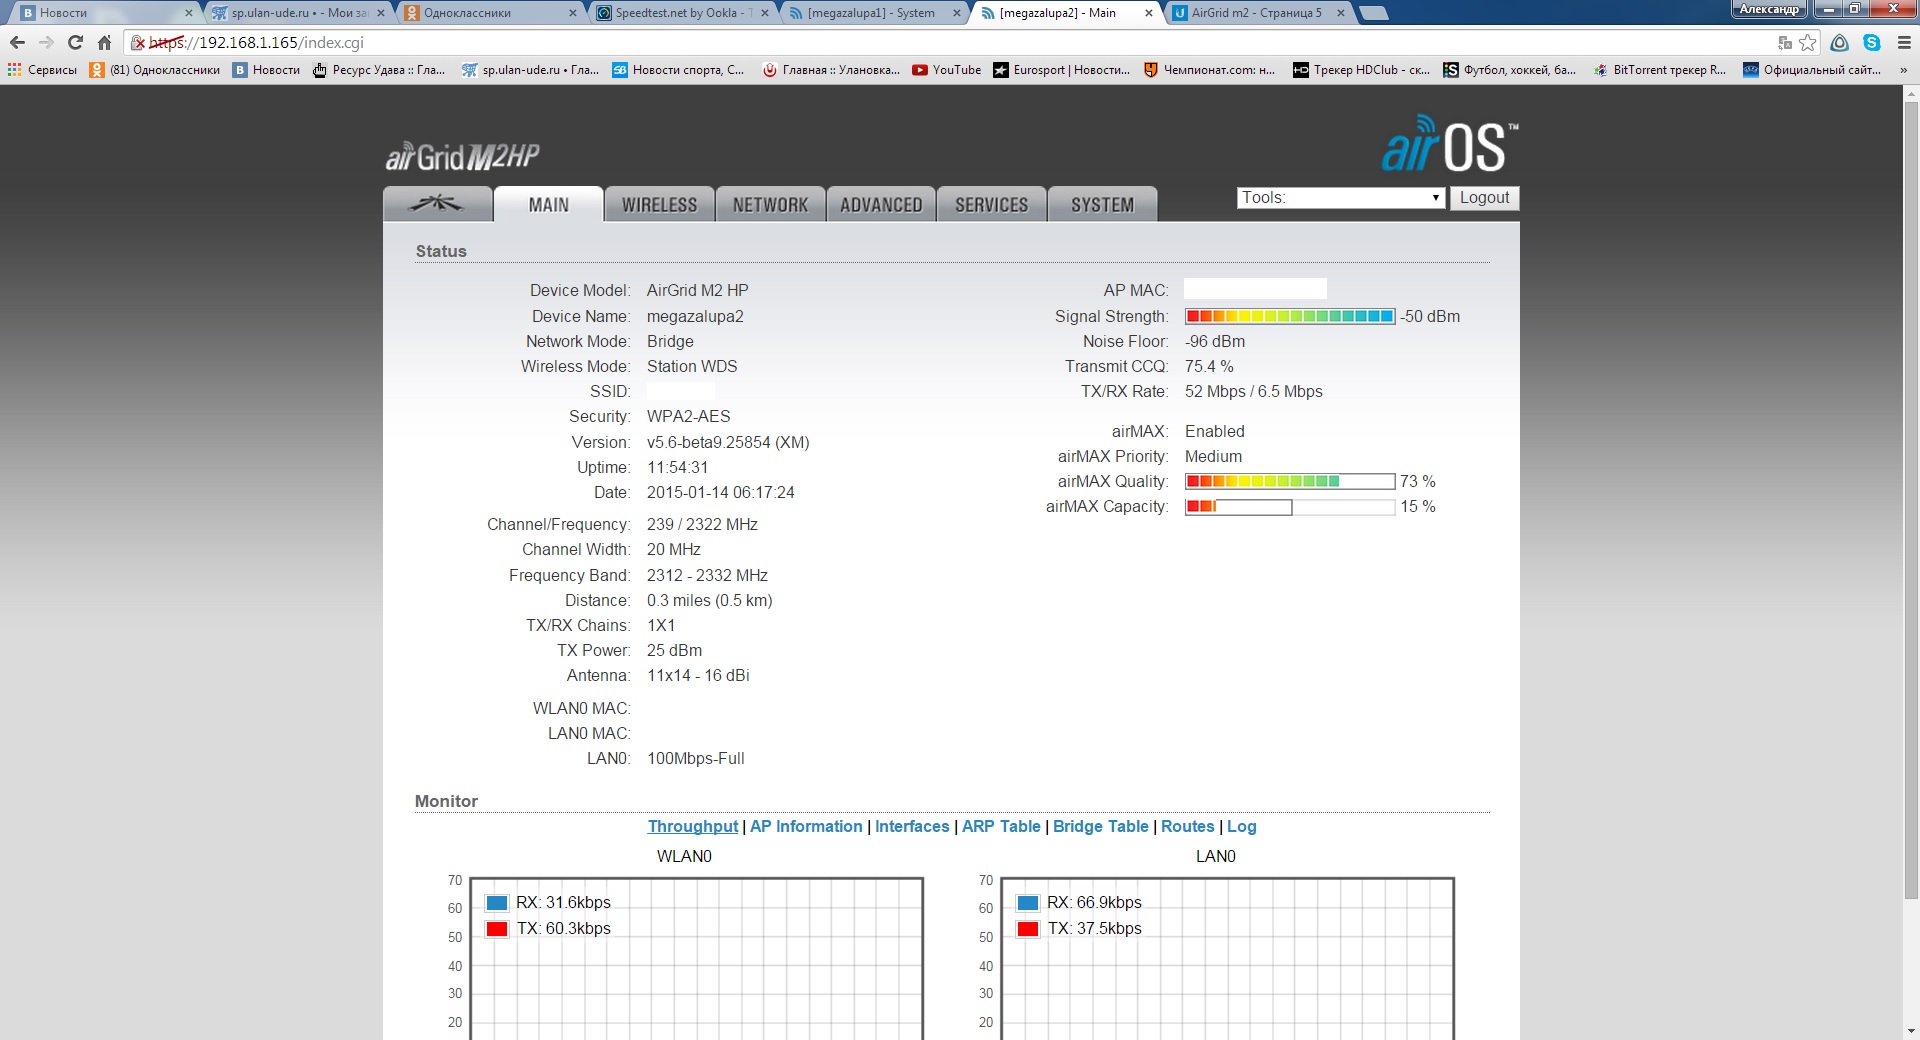1920x1040 pixels.
Task: Click the Александр profile button
Action: [x=1769, y=10]
